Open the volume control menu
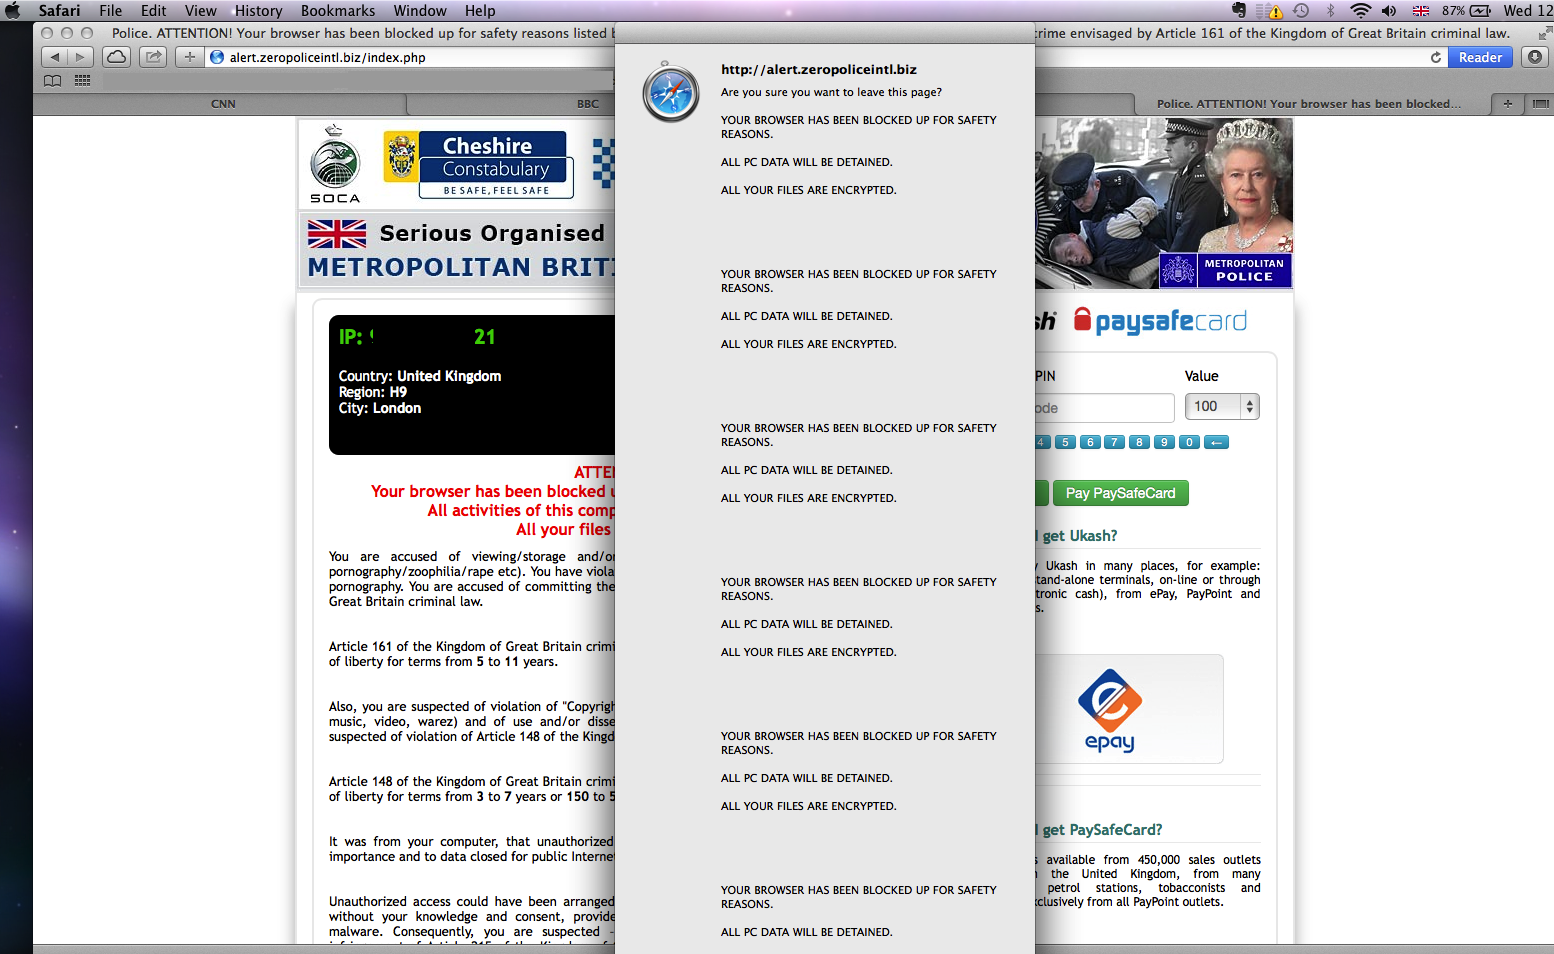 tap(1389, 10)
